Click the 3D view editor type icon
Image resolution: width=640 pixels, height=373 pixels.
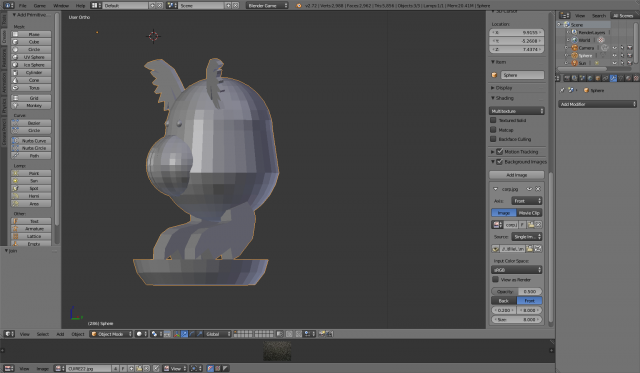(x=9, y=334)
